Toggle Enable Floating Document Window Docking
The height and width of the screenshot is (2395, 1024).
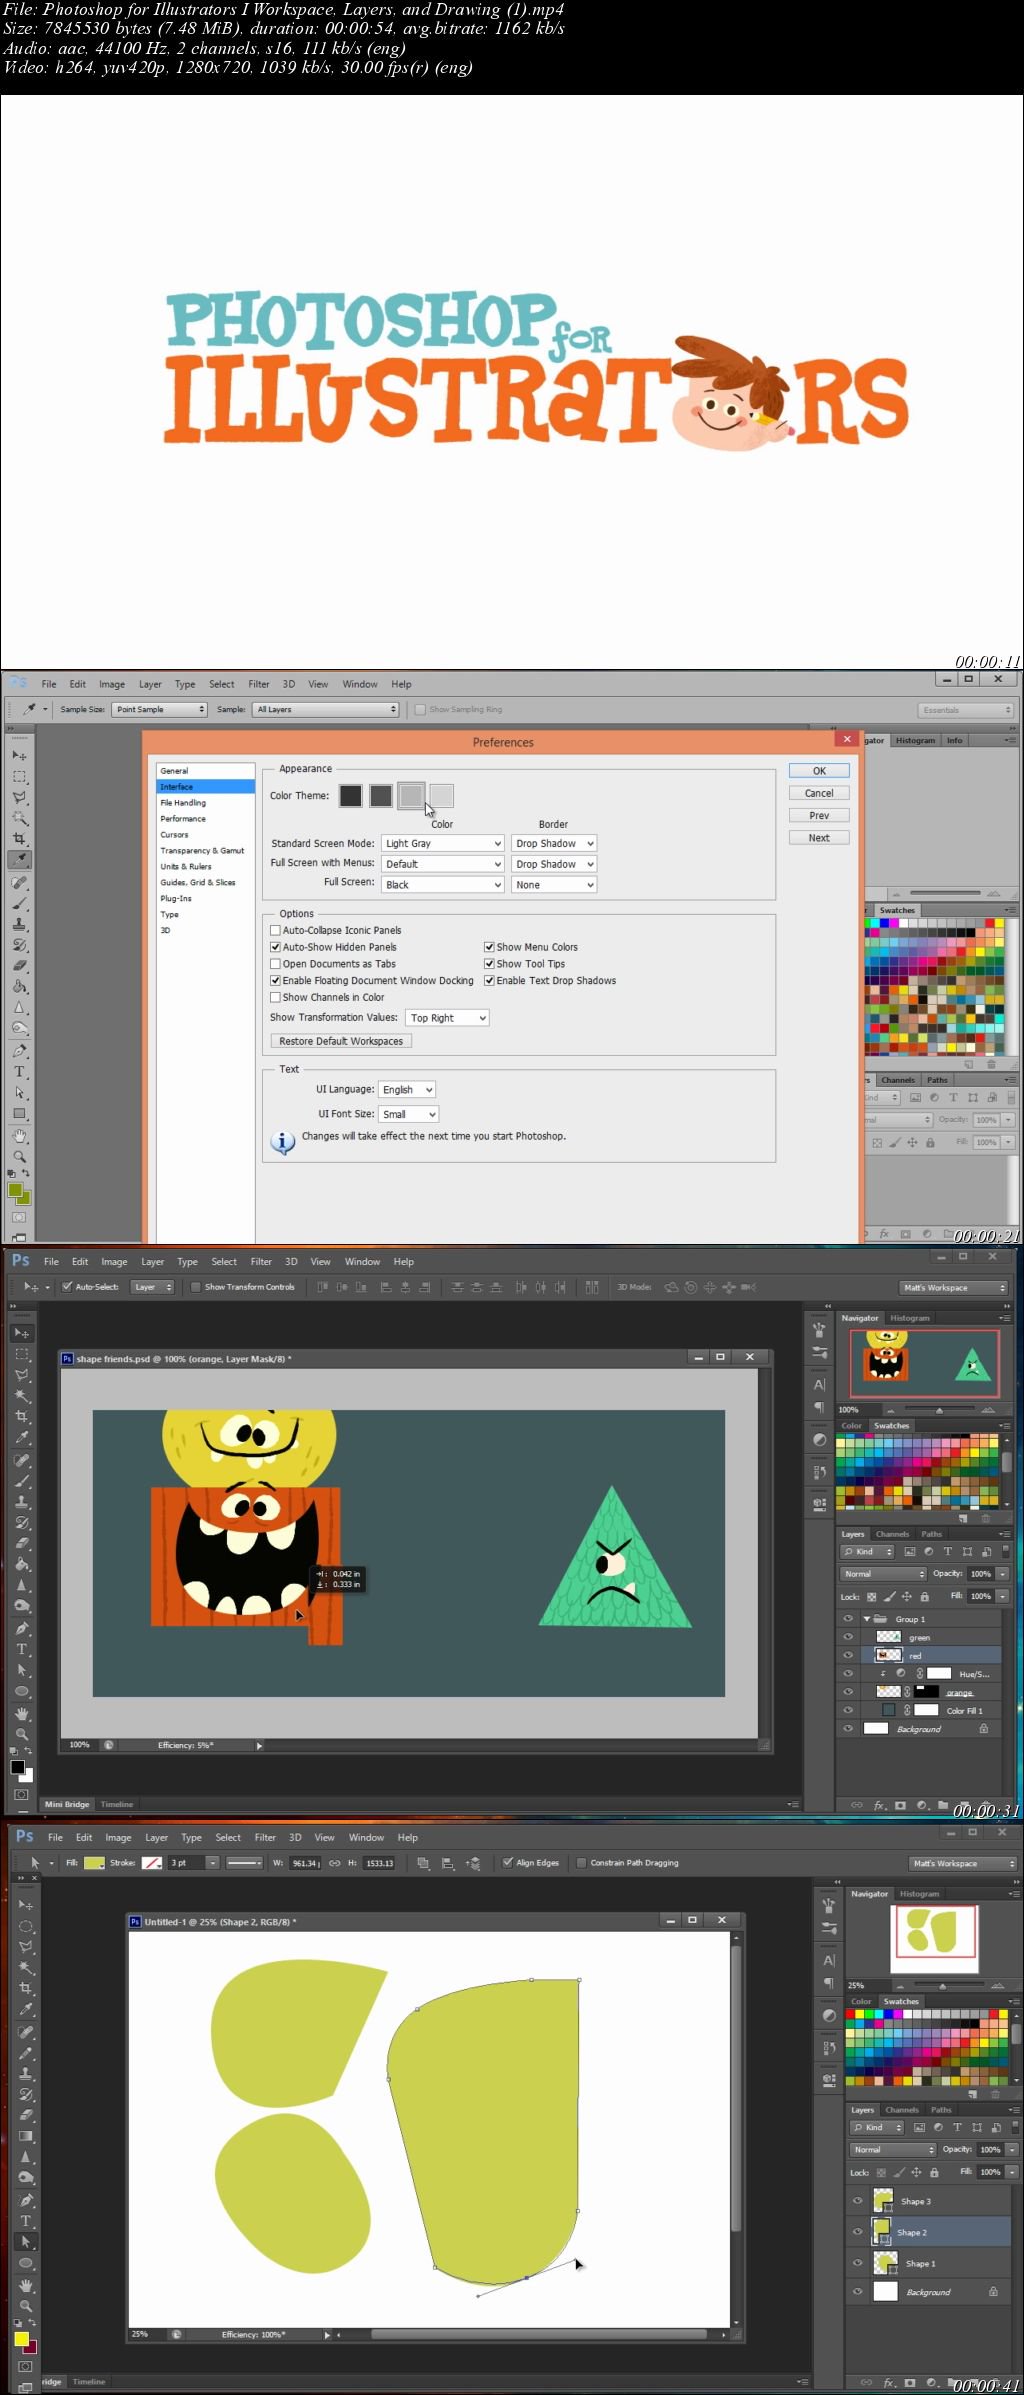pos(275,981)
